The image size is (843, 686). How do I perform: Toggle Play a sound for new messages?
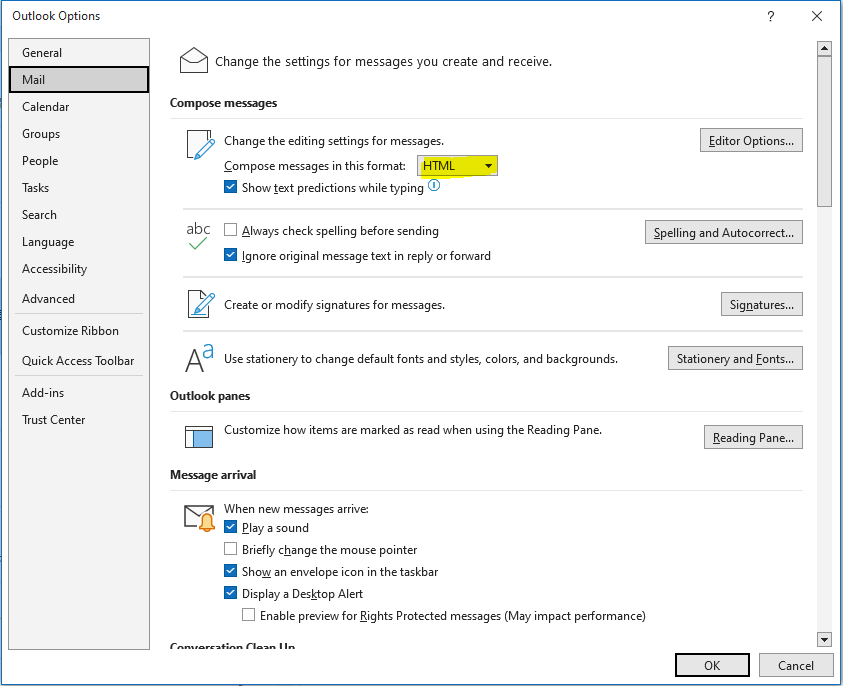pyautogui.click(x=230, y=527)
